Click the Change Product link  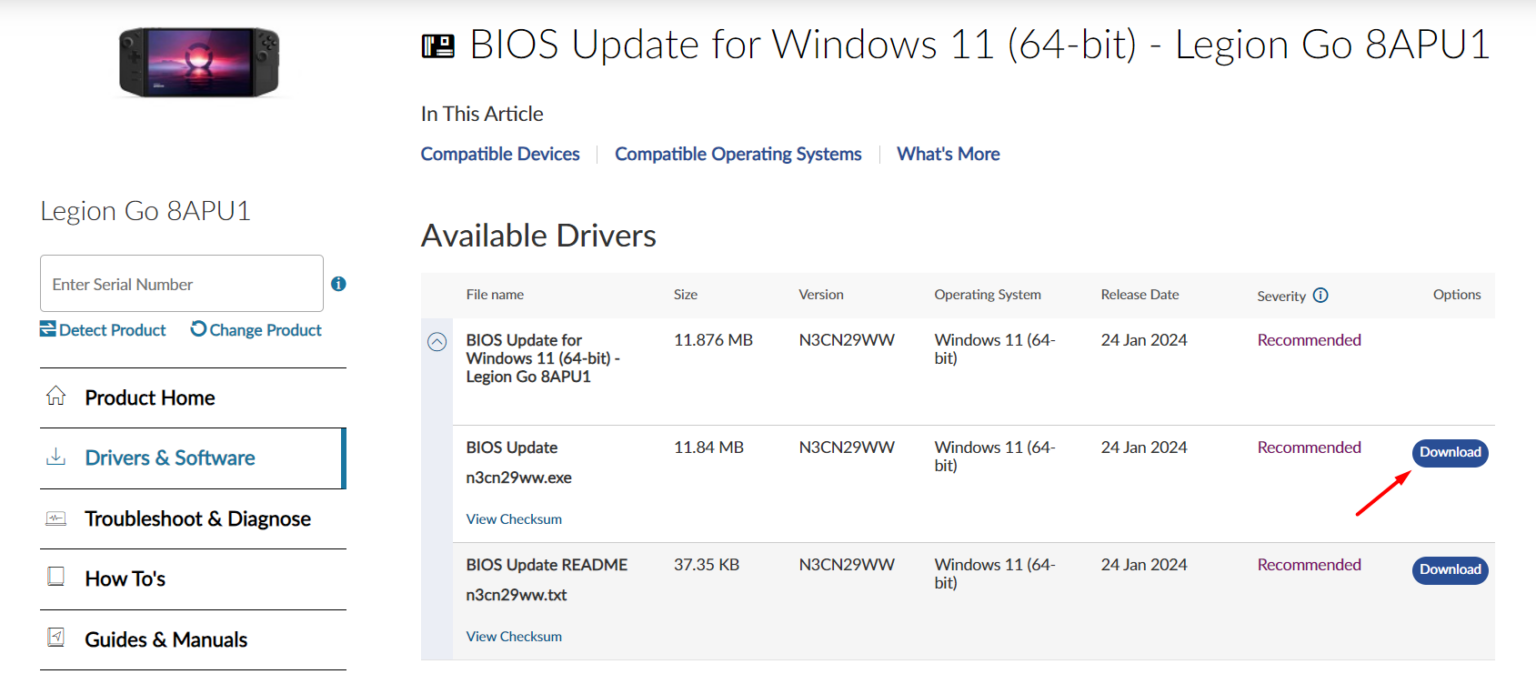click(256, 330)
